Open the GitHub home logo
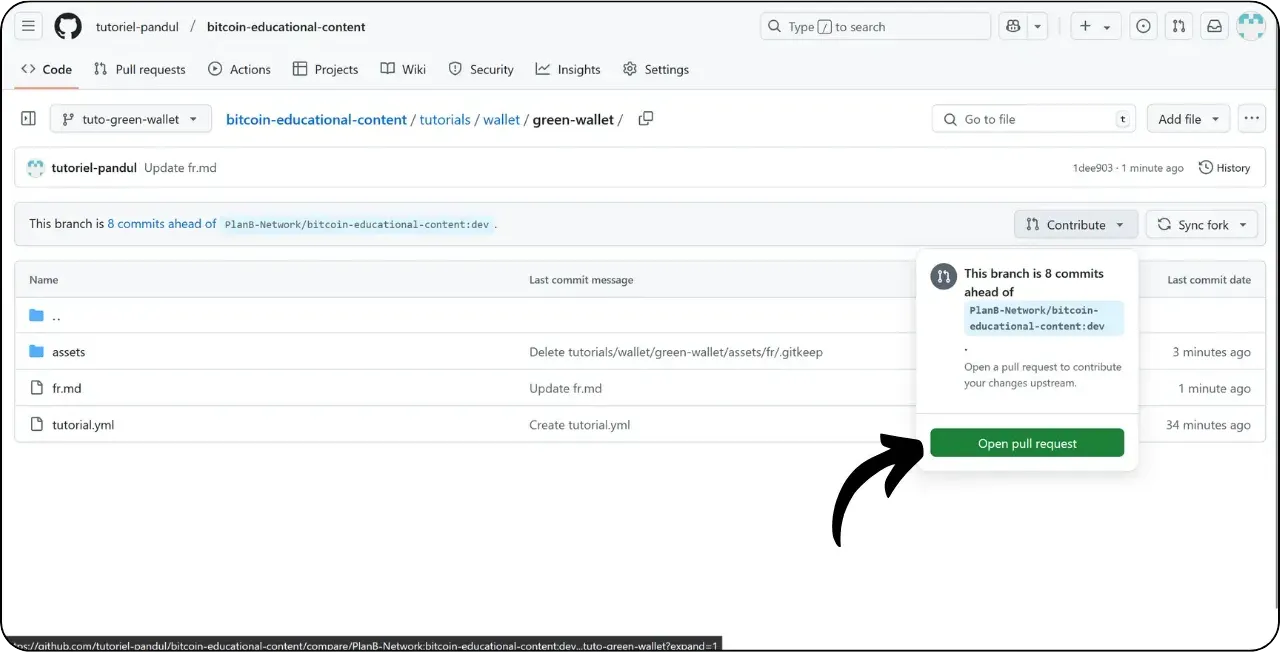 [67, 26]
